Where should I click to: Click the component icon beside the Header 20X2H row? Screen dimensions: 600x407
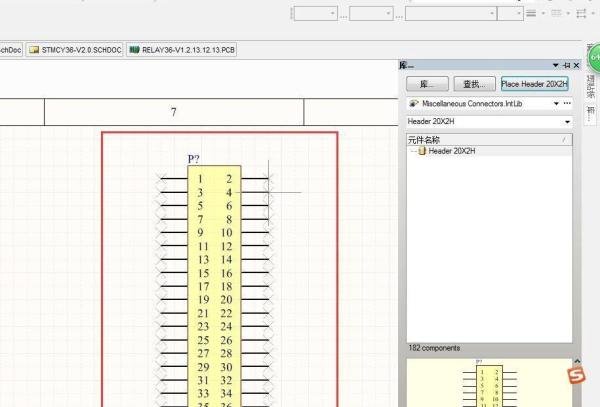click(x=422, y=151)
